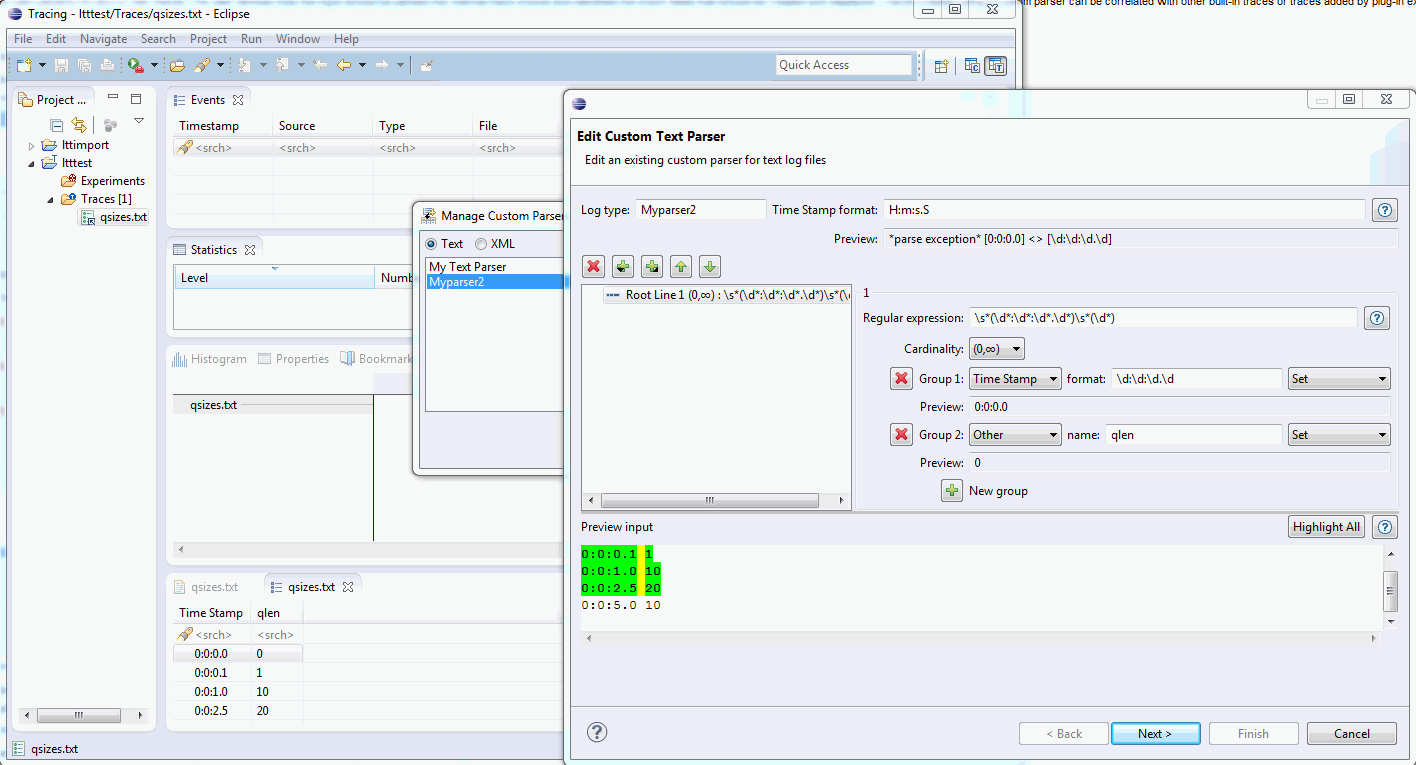This screenshot has height=765, width=1416.
Task: Open help for Regular expression
Action: 1376,318
